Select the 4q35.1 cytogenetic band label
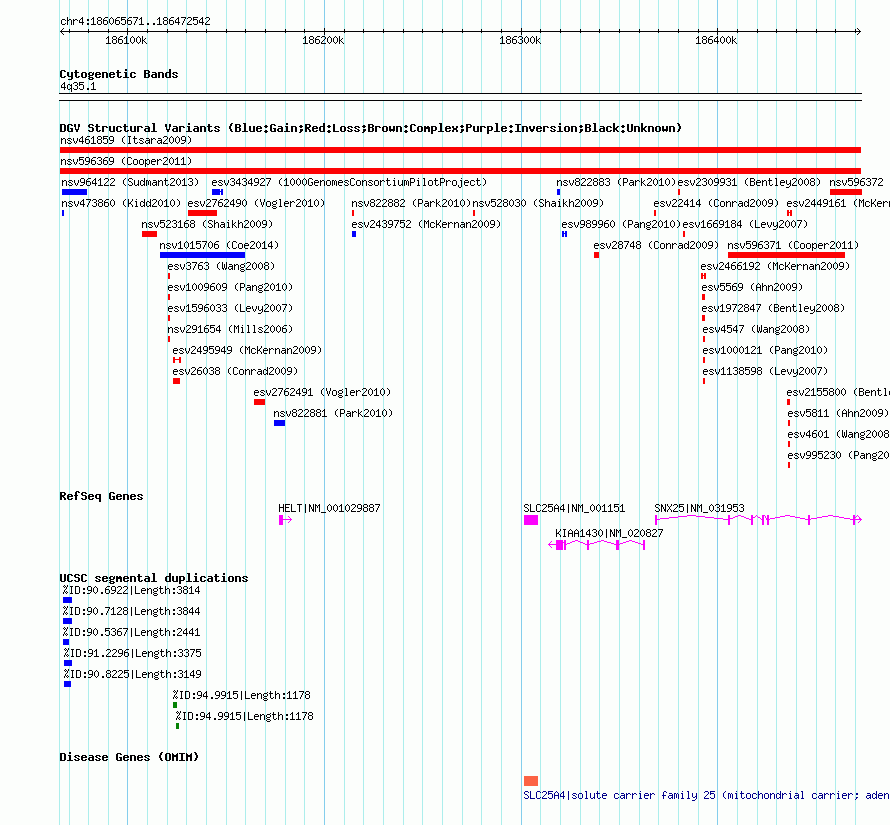The width and height of the screenshot is (890, 825). (78, 86)
